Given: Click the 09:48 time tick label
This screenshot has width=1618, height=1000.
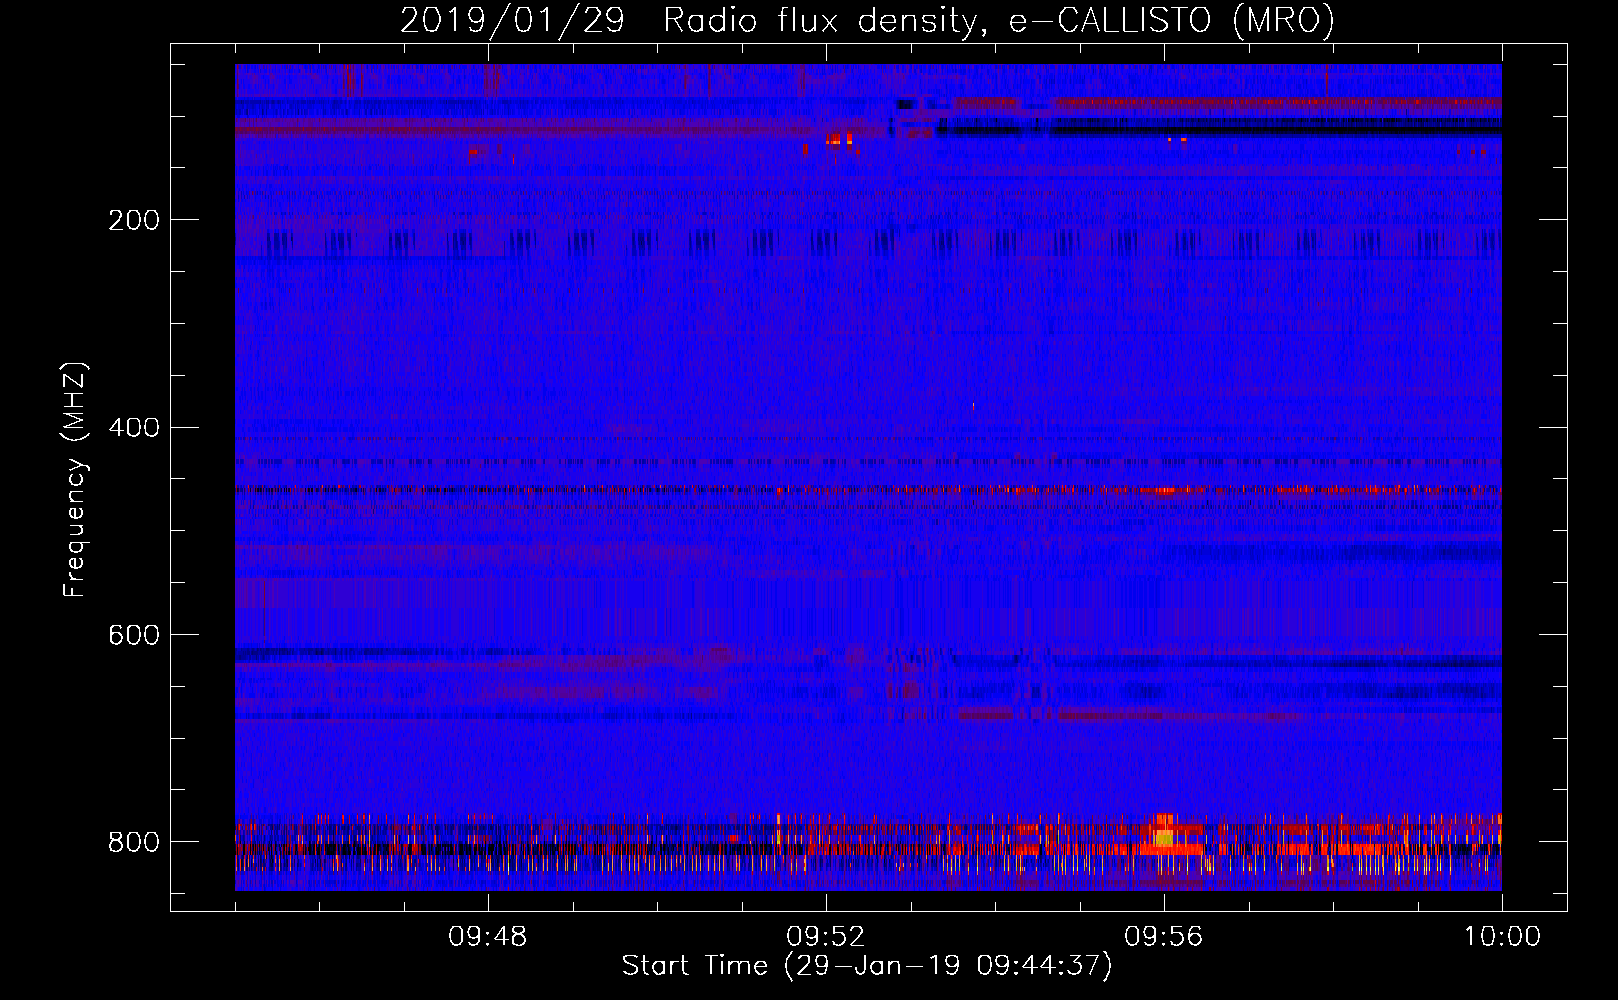Looking at the screenshot, I should tap(488, 937).
